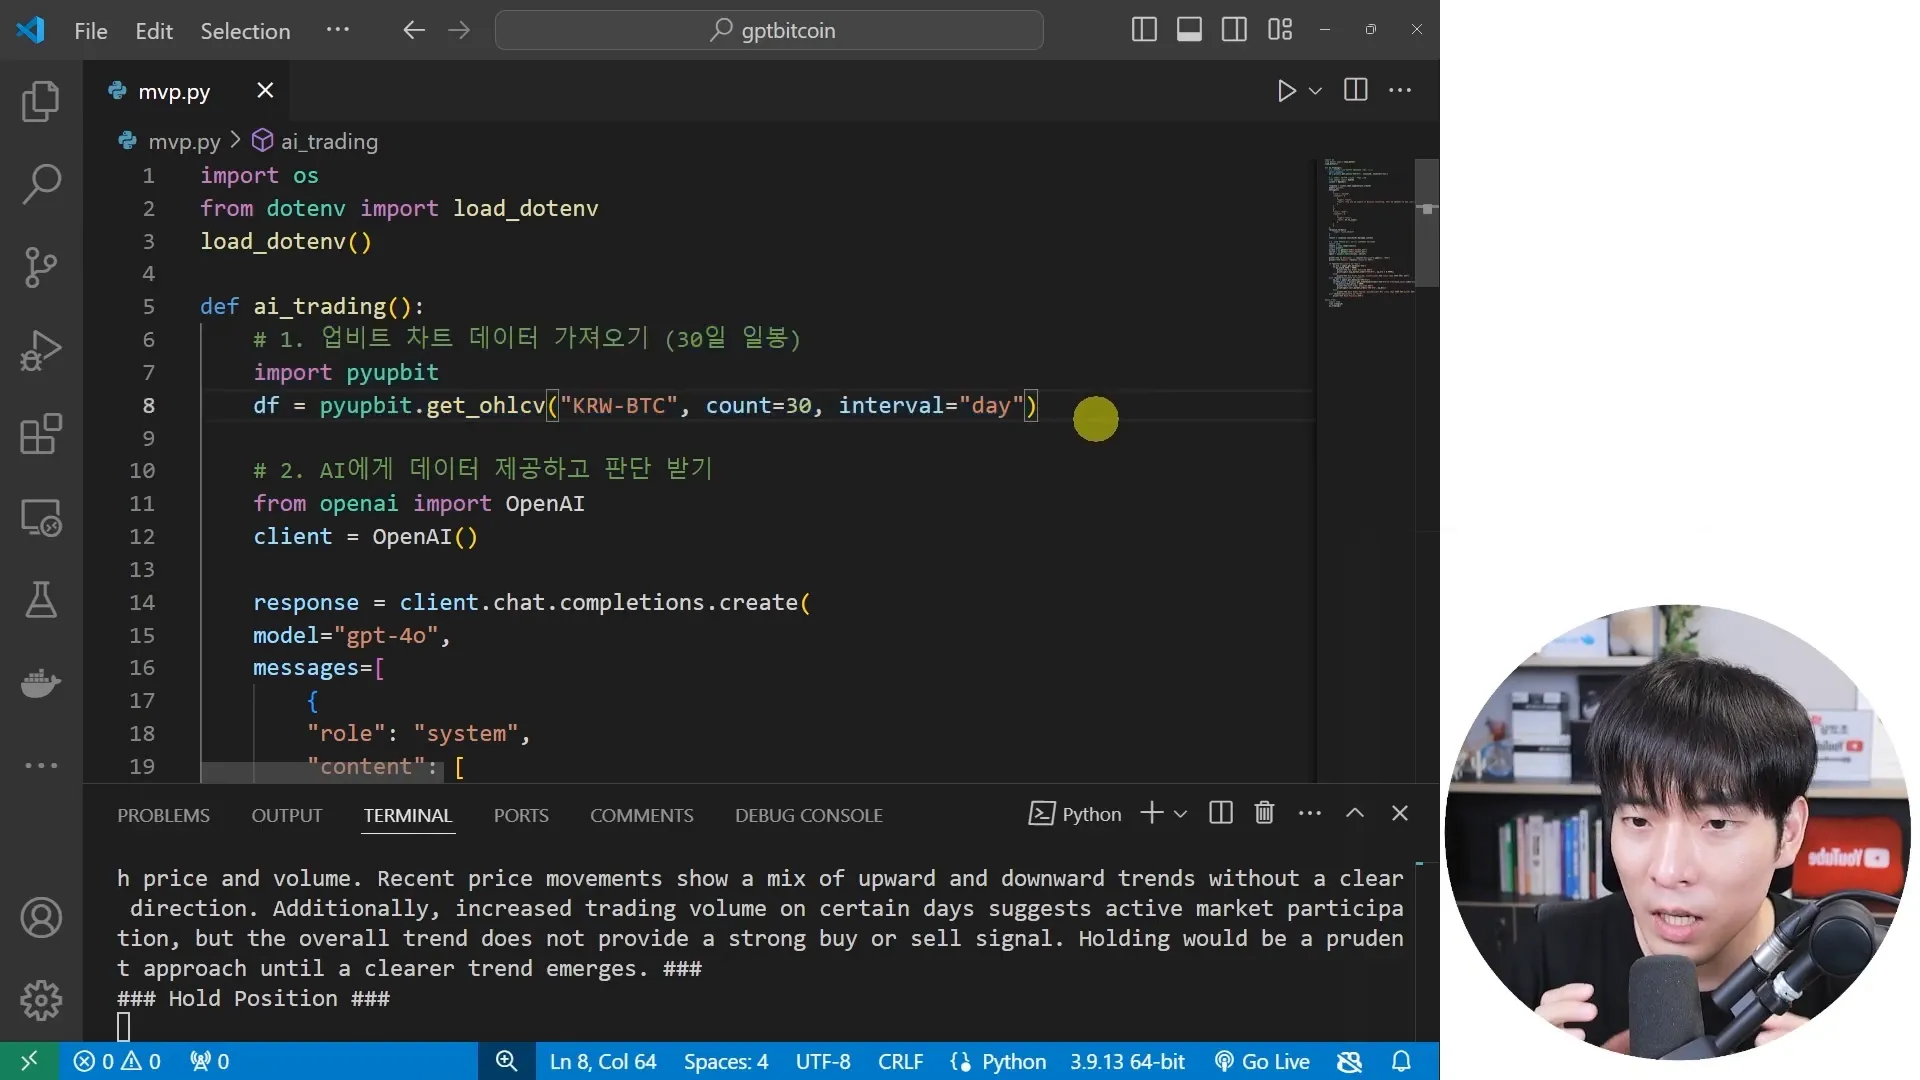
Task: Expand the run button dropdown arrow
Action: pos(1313,90)
